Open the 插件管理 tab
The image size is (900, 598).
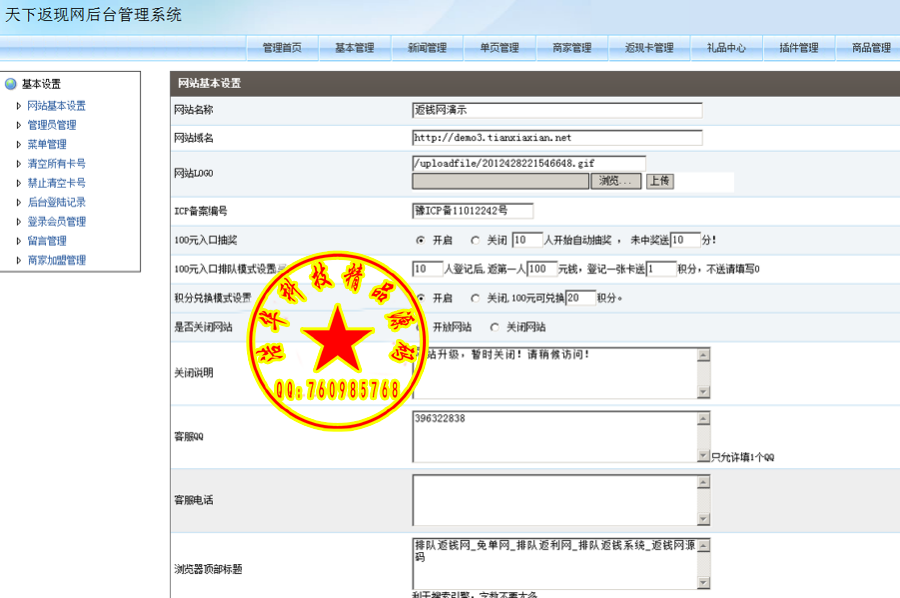(x=797, y=47)
